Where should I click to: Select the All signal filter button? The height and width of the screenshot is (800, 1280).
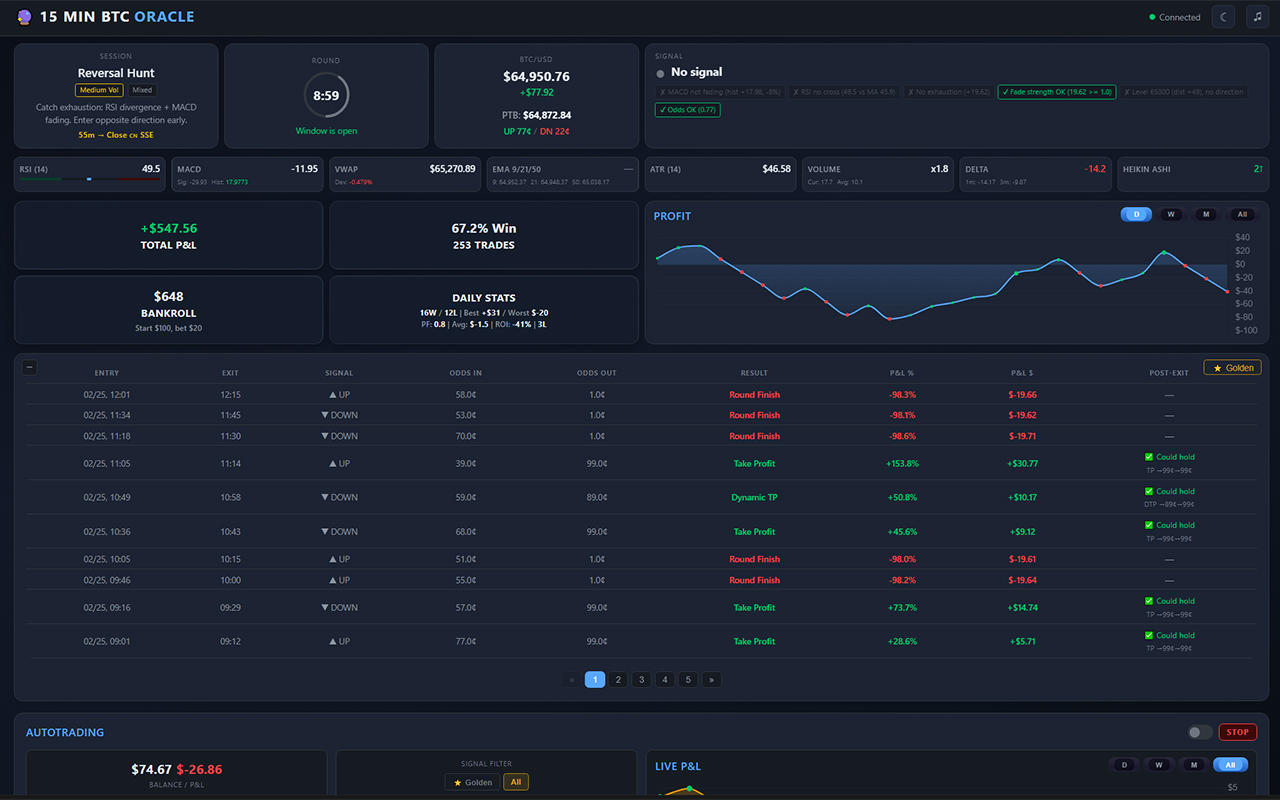pyautogui.click(x=515, y=782)
